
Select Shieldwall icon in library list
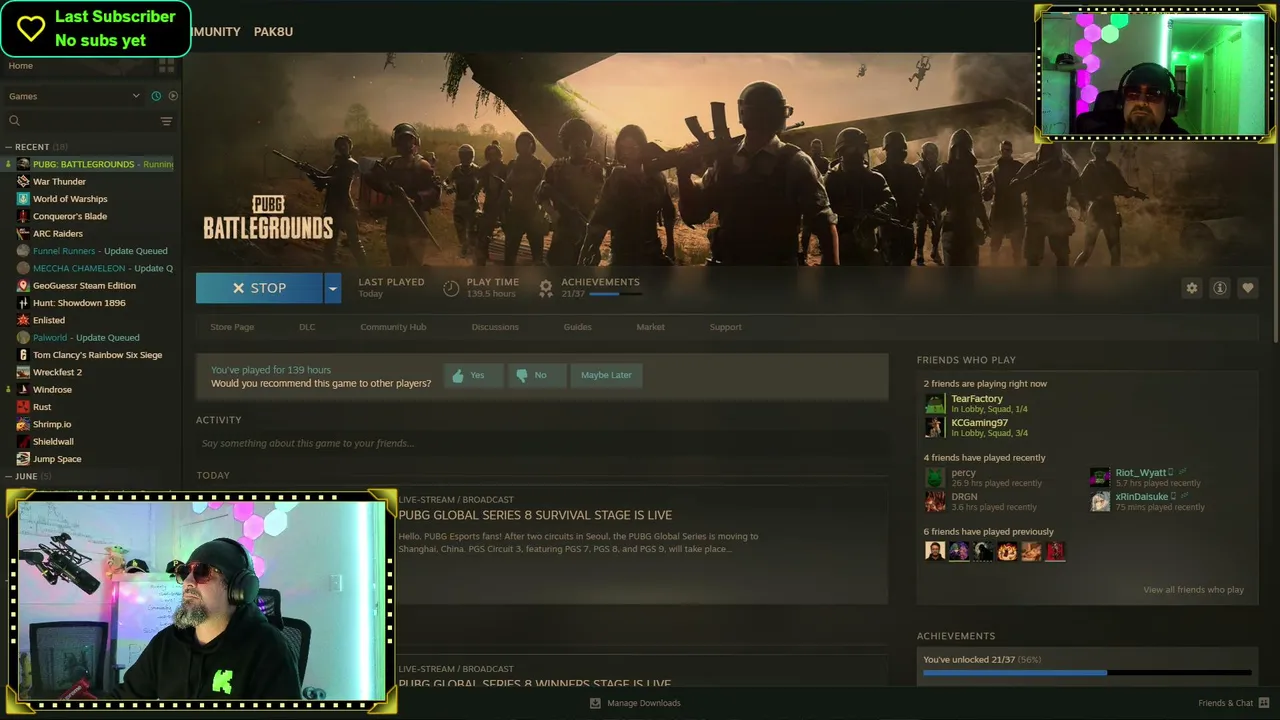[23, 442]
